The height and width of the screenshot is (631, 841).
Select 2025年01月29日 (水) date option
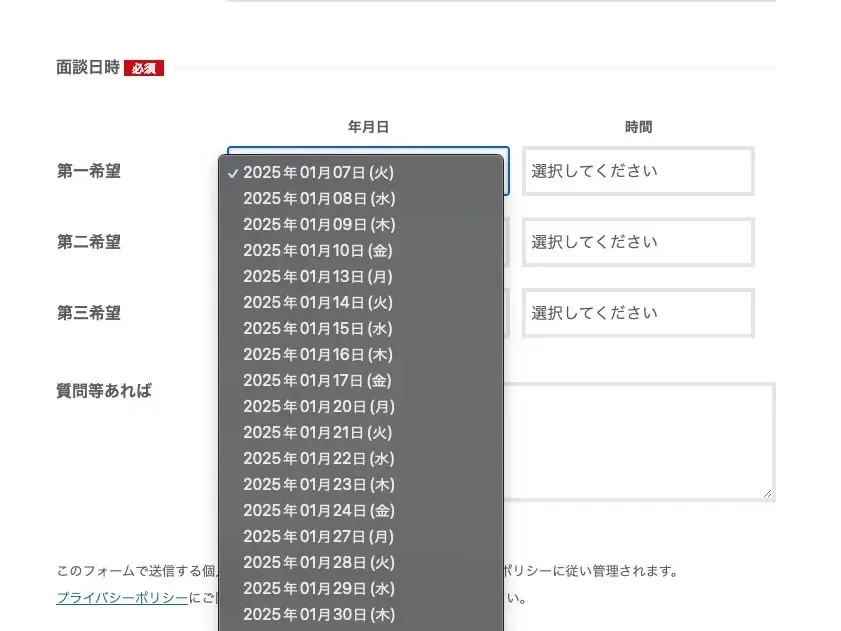point(361,589)
